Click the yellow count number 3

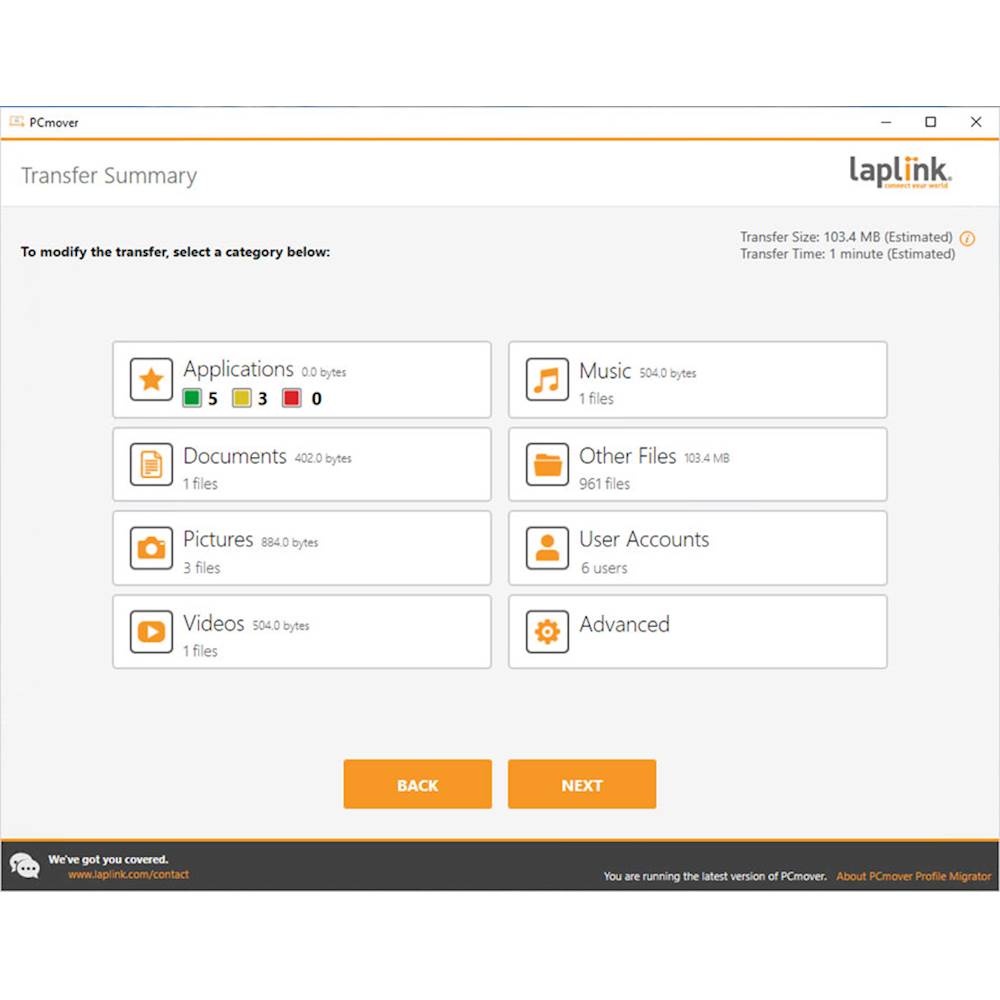click(x=262, y=399)
